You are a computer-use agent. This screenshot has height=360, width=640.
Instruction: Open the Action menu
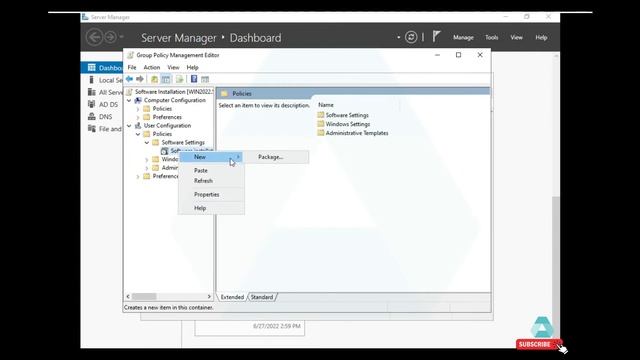click(151, 67)
